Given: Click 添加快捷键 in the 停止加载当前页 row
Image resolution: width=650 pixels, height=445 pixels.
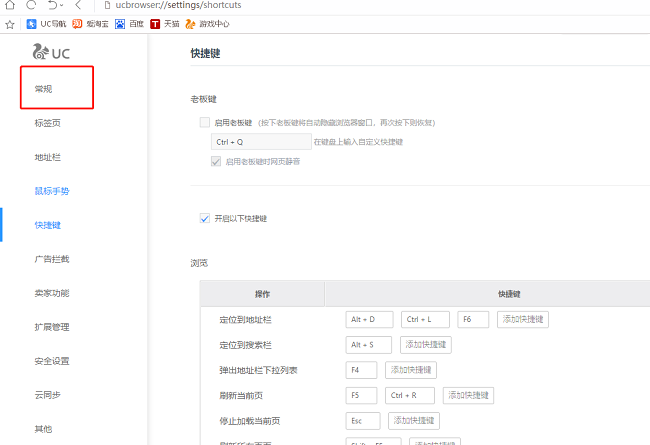Looking at the screenshot, I should (414, 421).
